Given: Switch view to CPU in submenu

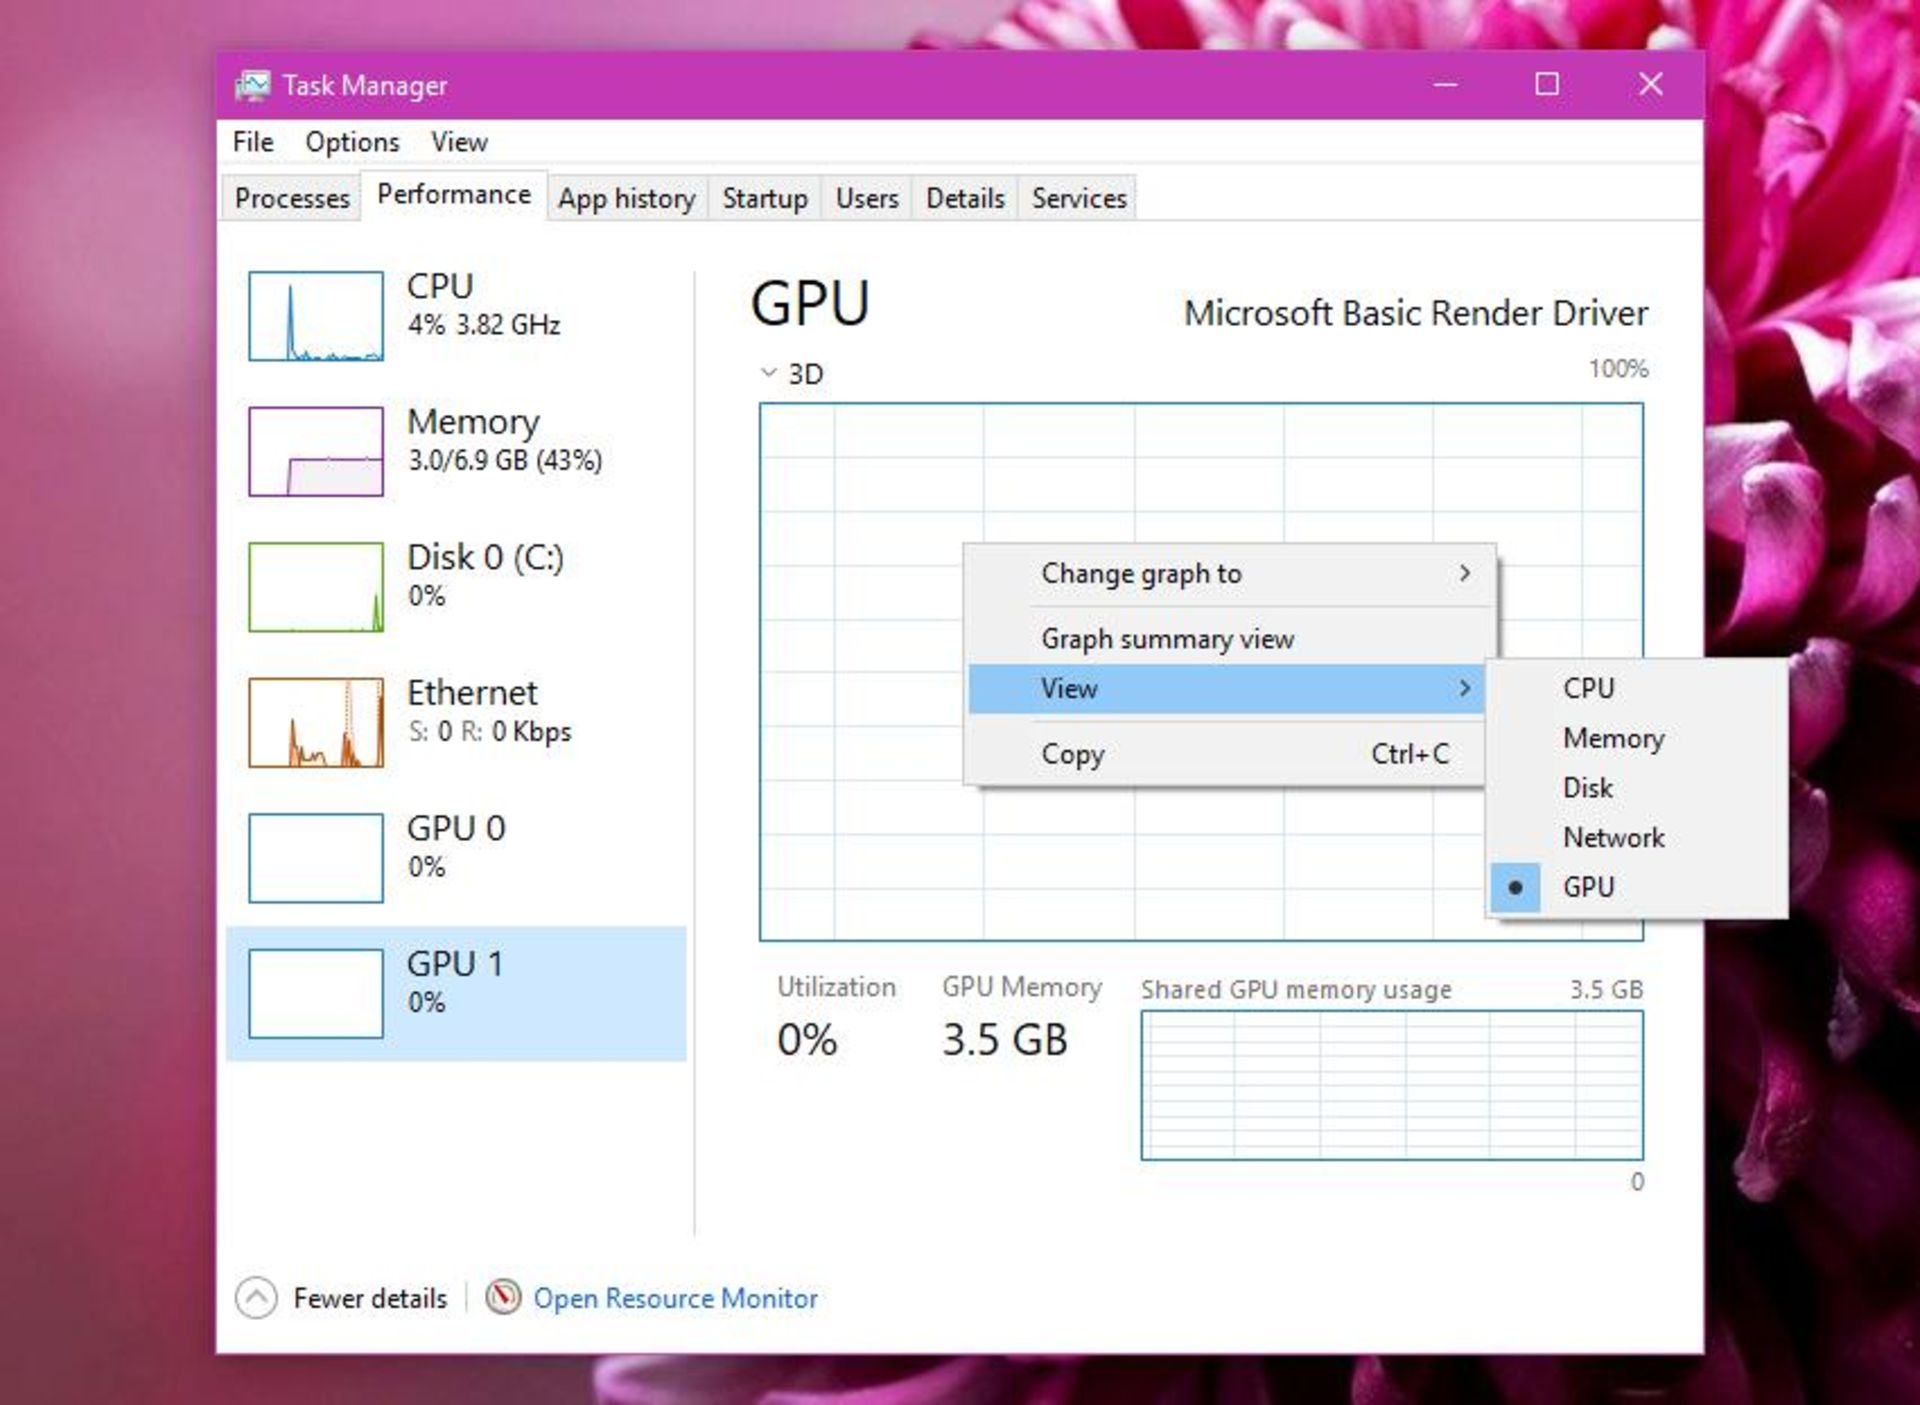Looking at the screenshot, I should pyautogui.click(x=1587, y=688).
